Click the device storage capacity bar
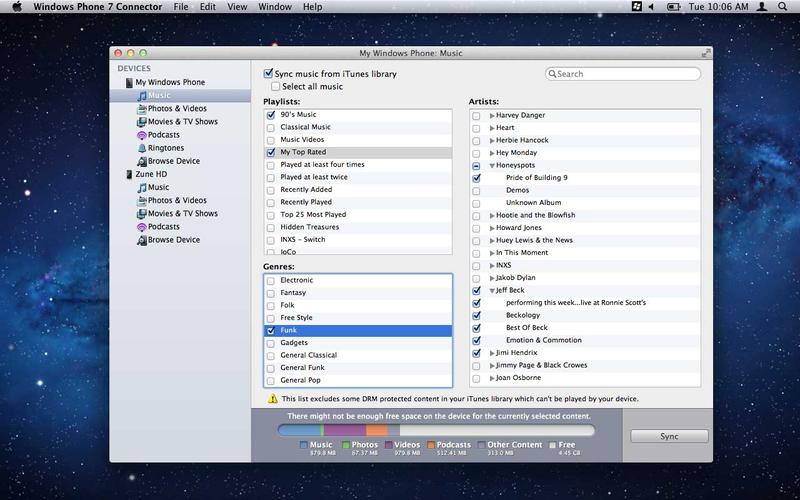Viewport: 800px width, 500px height. (x=435, y=431)
